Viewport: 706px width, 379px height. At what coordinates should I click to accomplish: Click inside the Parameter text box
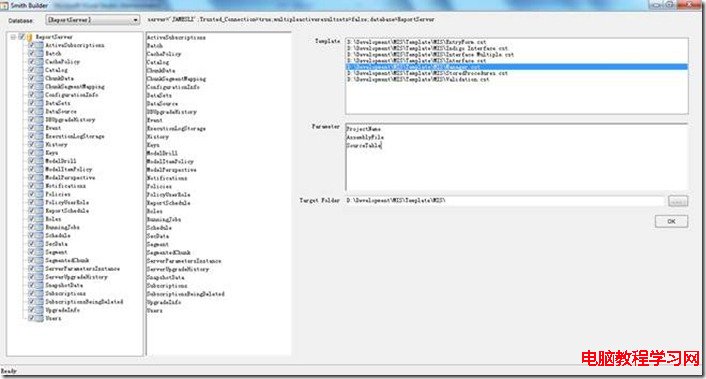[516, 157]
